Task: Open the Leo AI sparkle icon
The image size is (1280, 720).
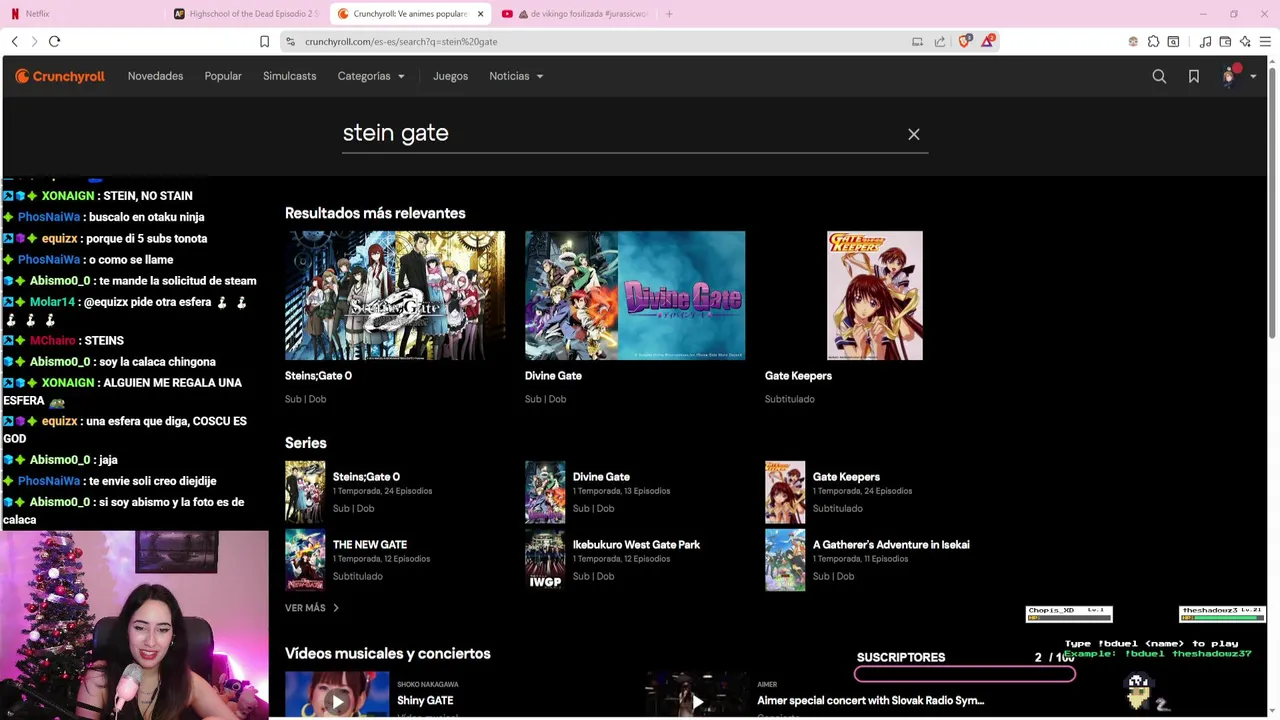Action: (1245, 42)
